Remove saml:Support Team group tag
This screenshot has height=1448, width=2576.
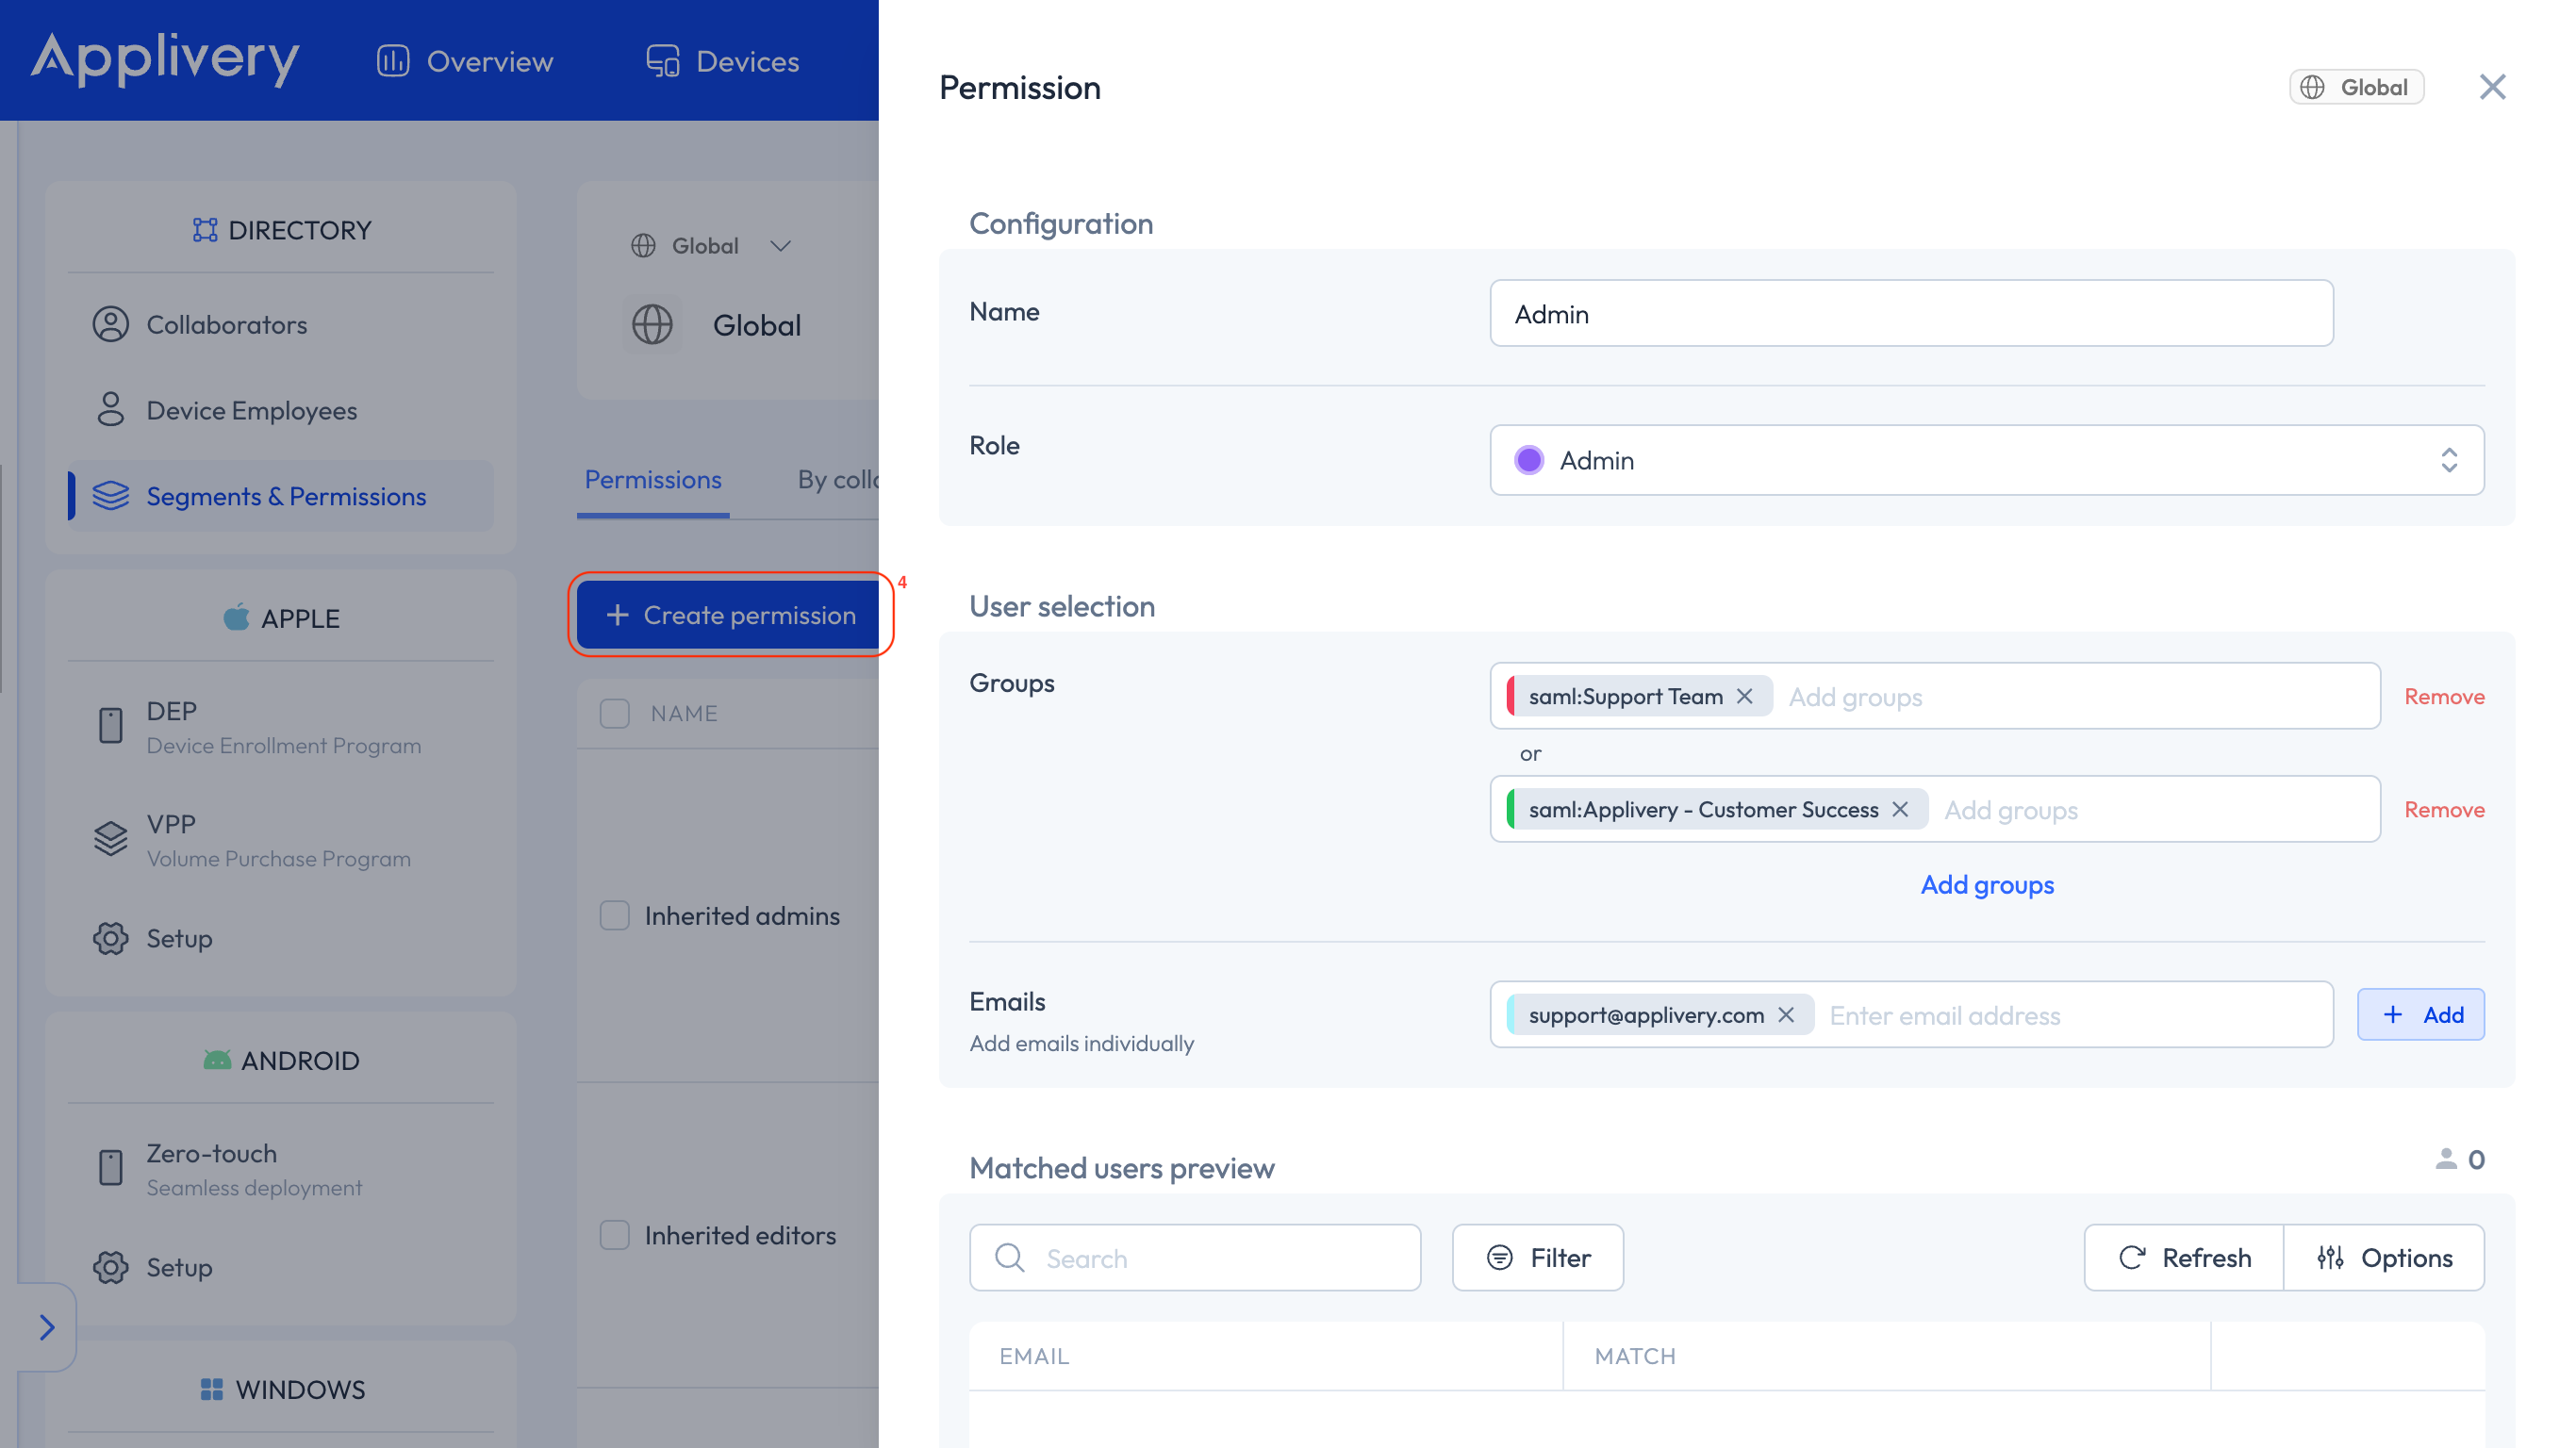pyautogui.click(x=1744, y=696)
